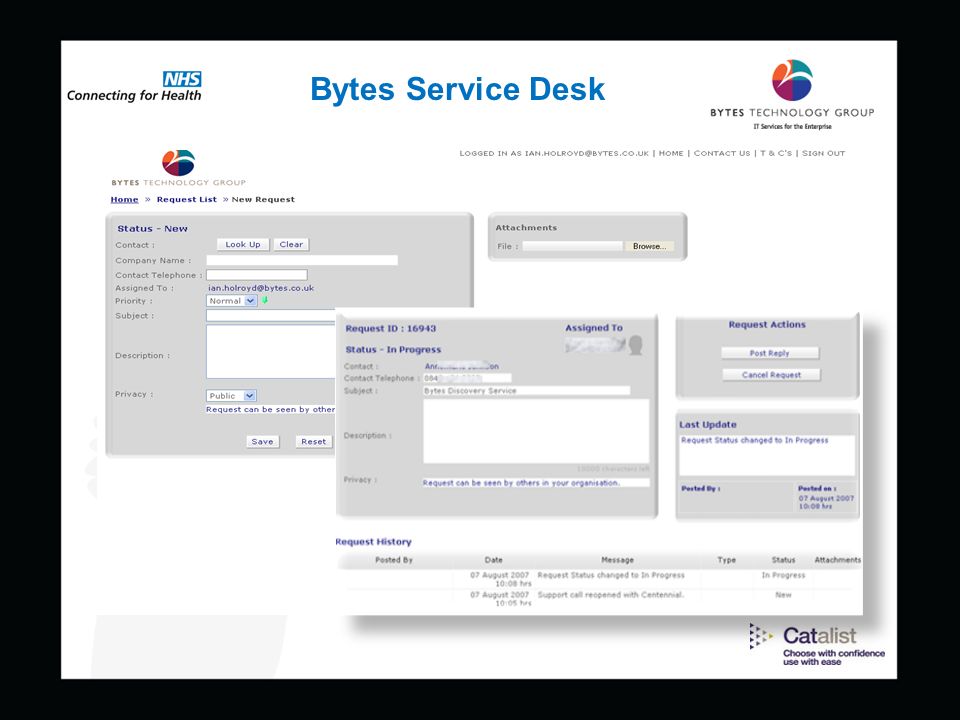The image size is (960, 720).
Task: Click the Description textarea in New request form
Action: pos(271,352)
